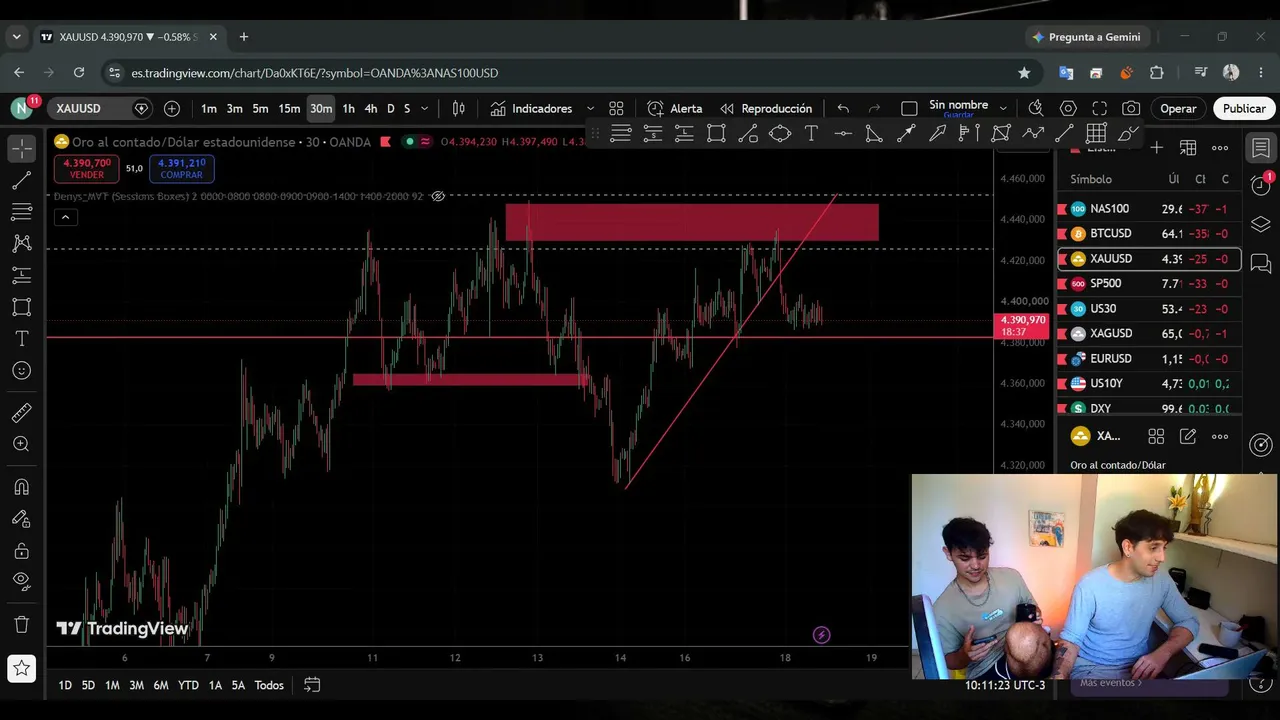The width and height of the screenshot is (1280, 720).
Task: Select the ruler measure tool
Action: 21,413
